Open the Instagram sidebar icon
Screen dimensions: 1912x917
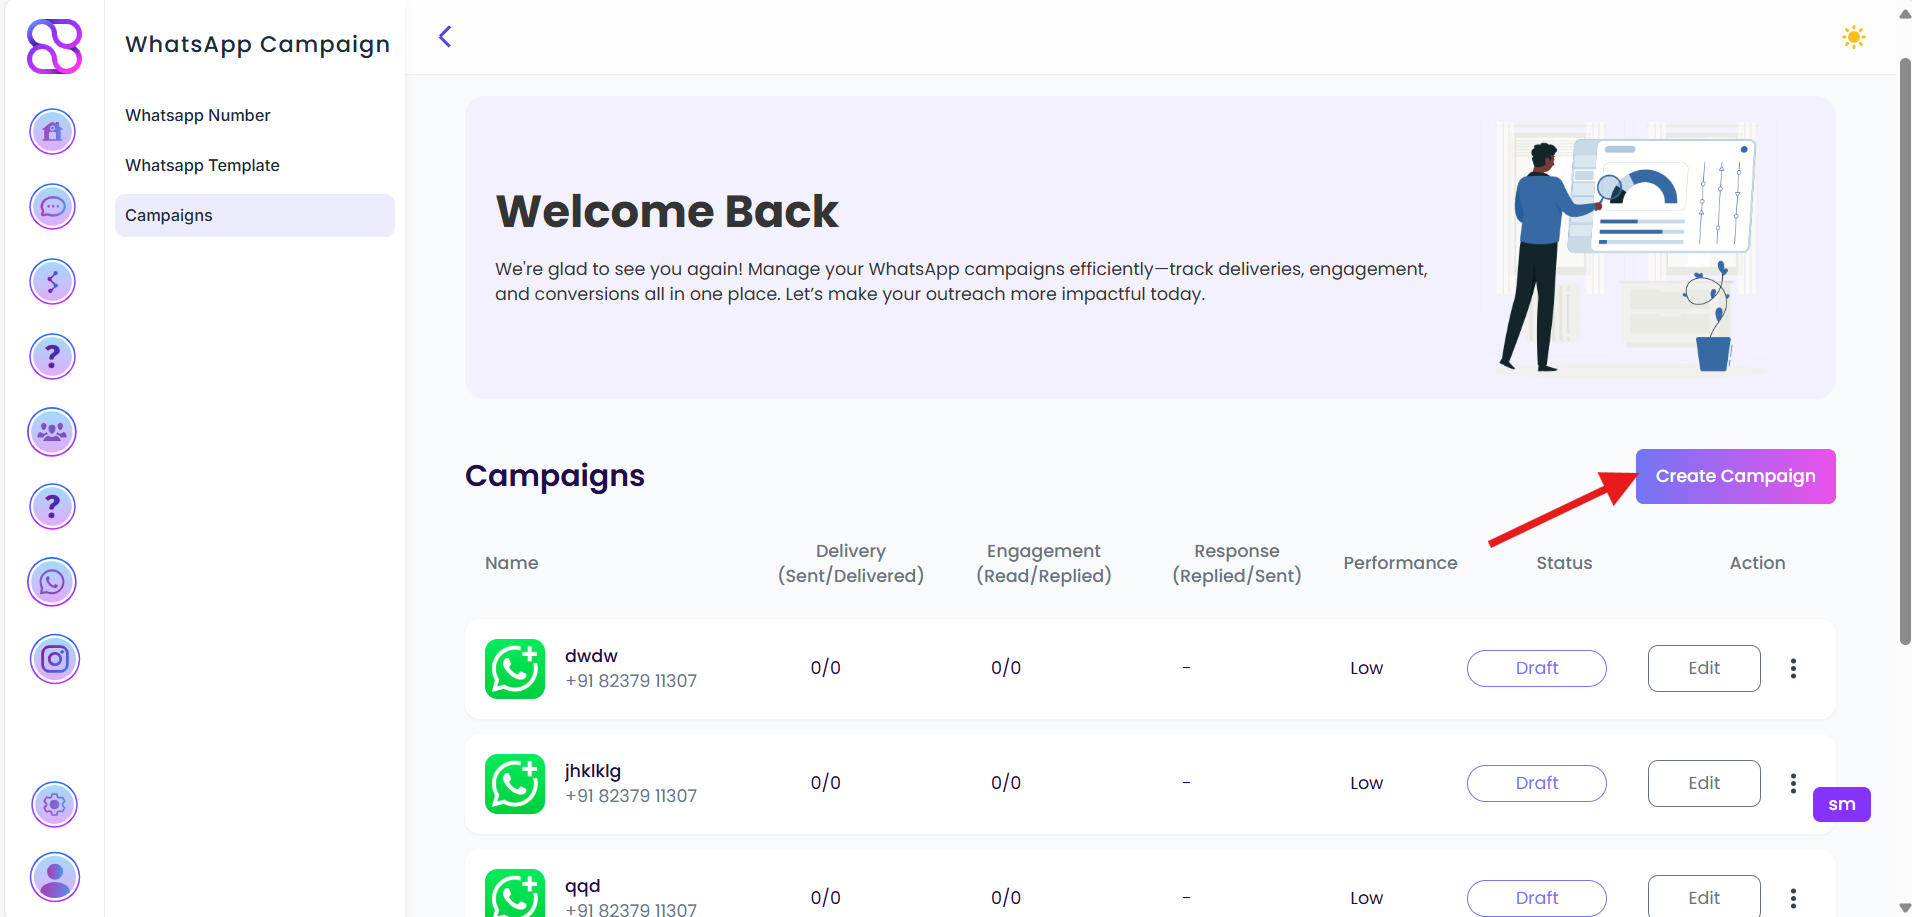[55, 659]
